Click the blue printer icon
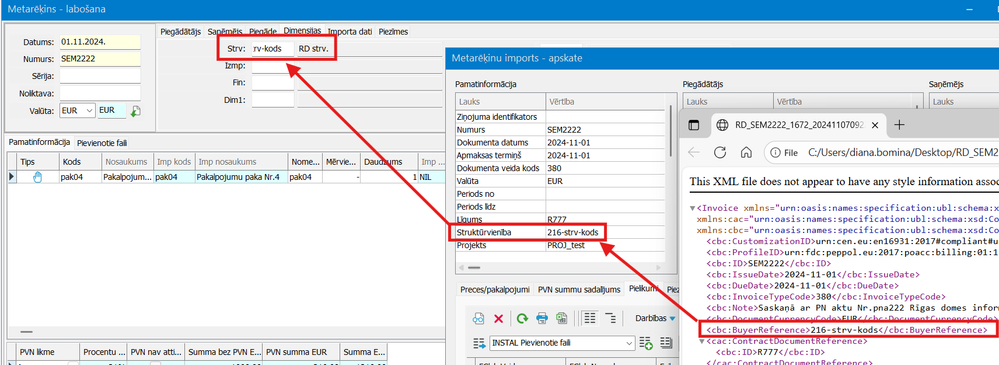The height and width of the screenshot is (365, 999). click(542, 317)
